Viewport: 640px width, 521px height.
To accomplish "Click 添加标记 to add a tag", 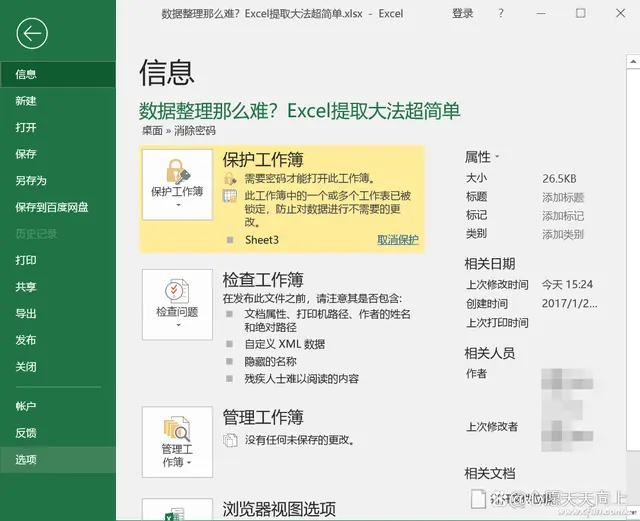I will pyautogui.click(x=563, y=216).
